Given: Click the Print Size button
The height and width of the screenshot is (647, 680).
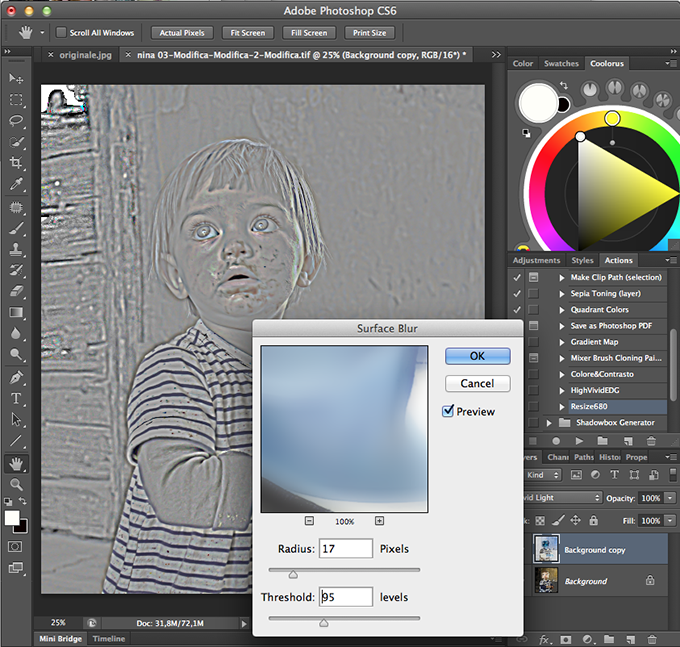Looking at the screenshot, I should click(x=369, y=33).
